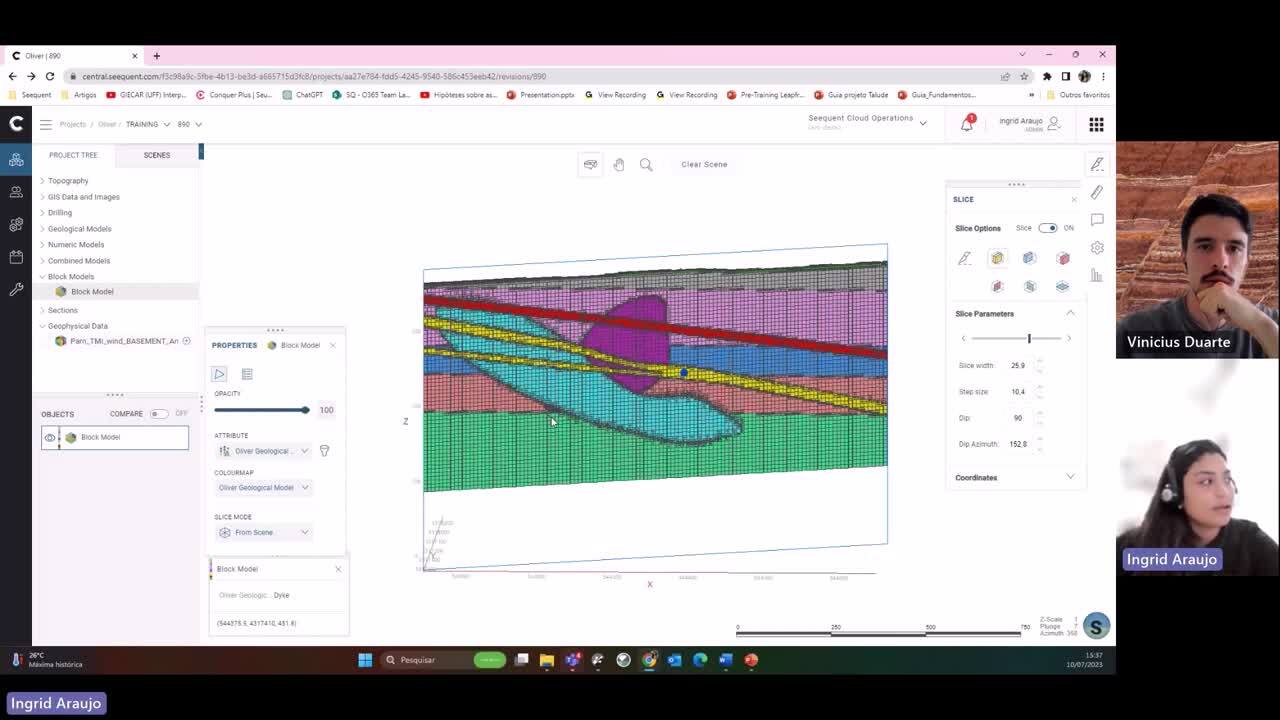Step slice backward with left arrow
Viewport: 1280px width, 720px height.
pyautogui.click(x=963, y=338)
